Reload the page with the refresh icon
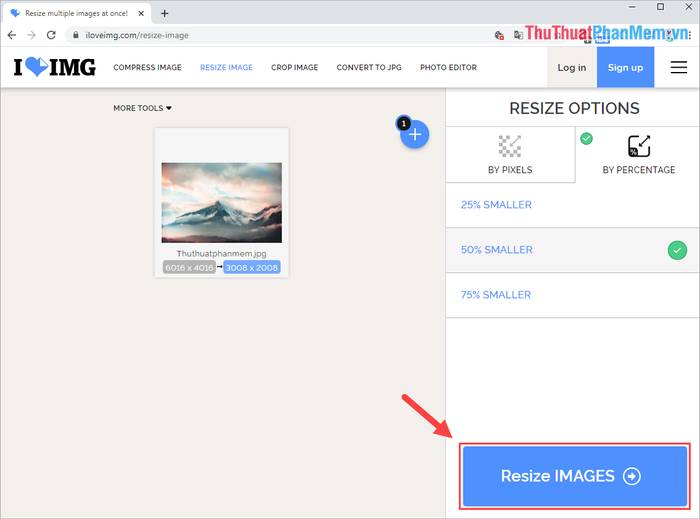Screen dimensions: 700x519 point(51,35)
